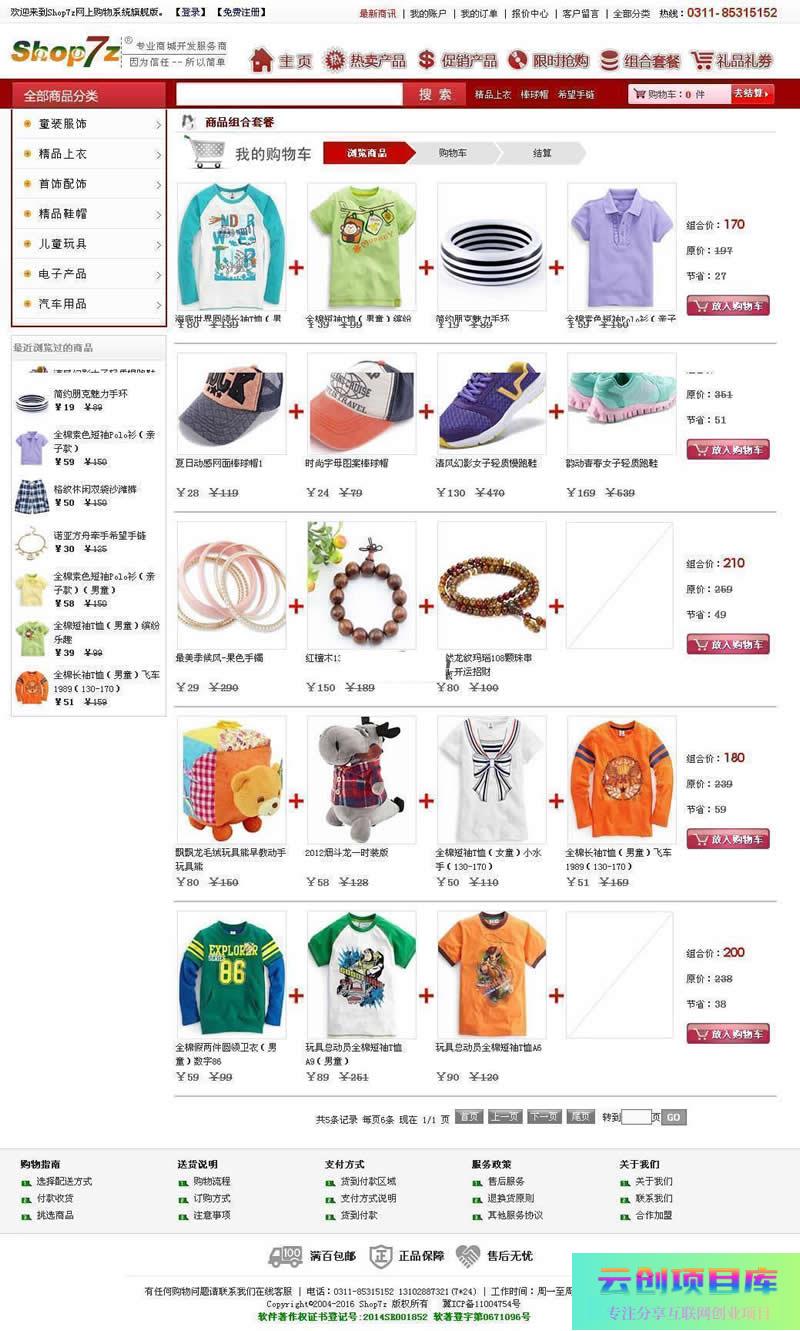Open the 热卖产品 hot products icon
Screen dimensions: 800x1331
point(335,60)
